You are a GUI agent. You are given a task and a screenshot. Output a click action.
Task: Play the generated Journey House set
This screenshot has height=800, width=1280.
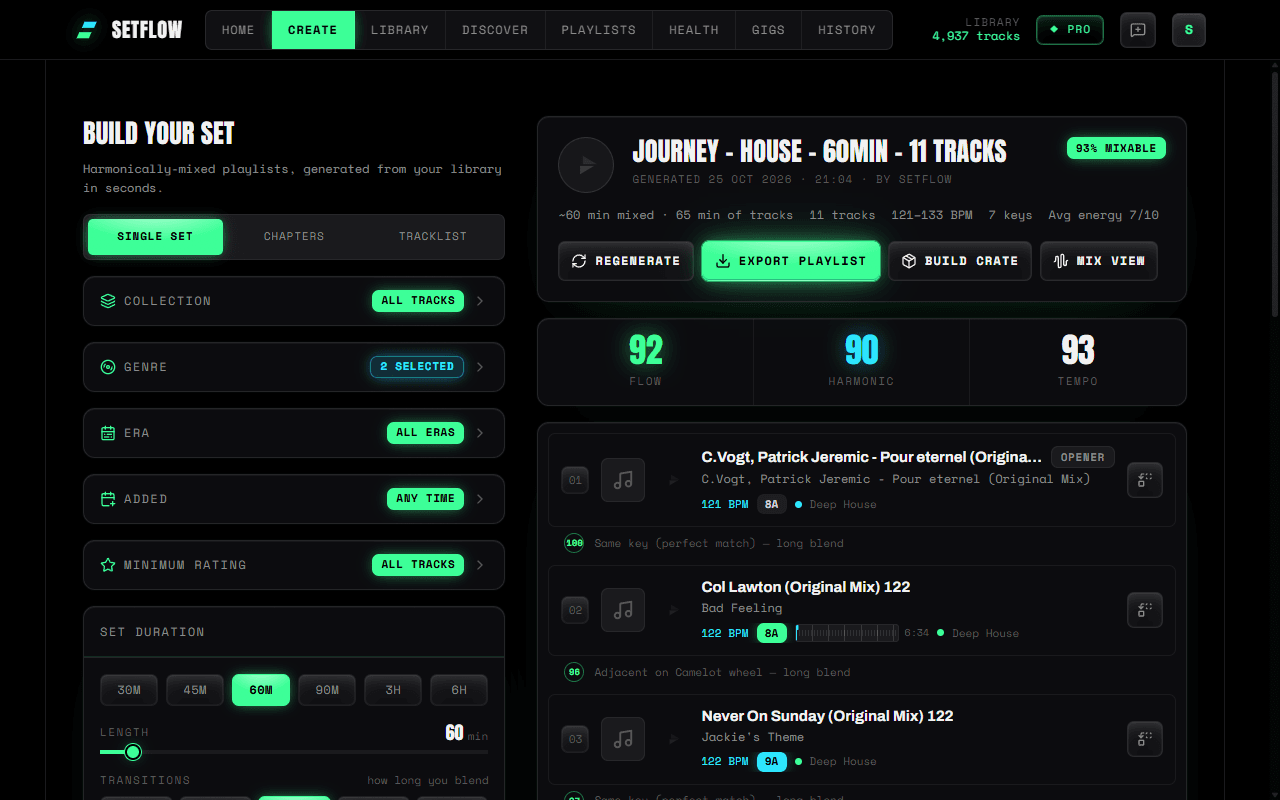586,165
